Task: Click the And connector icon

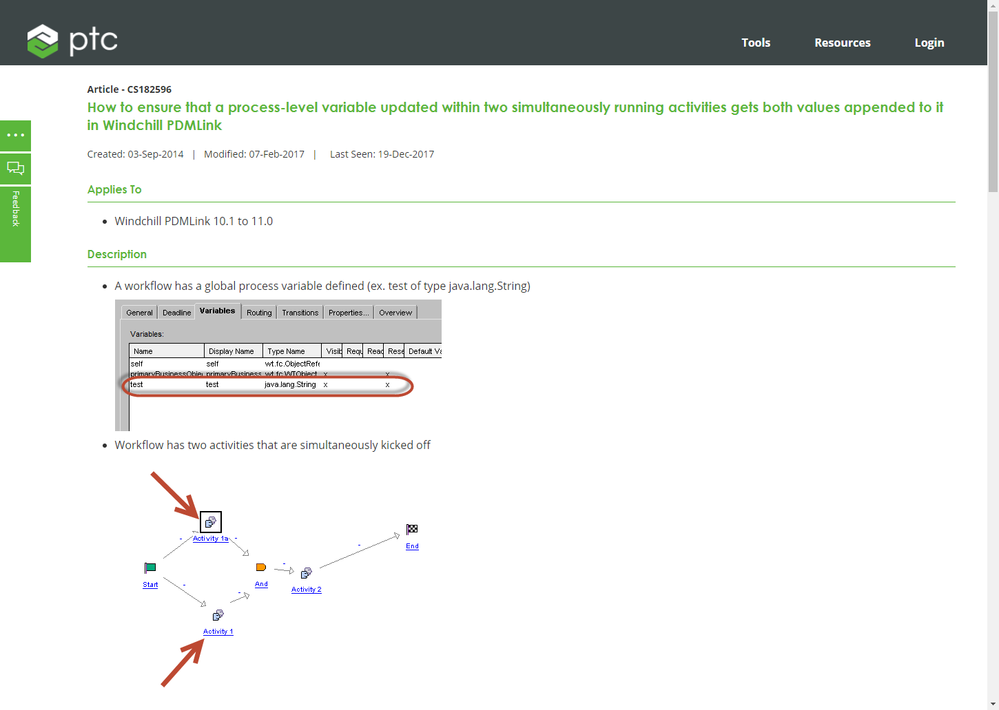Action: tap(261, 567)
